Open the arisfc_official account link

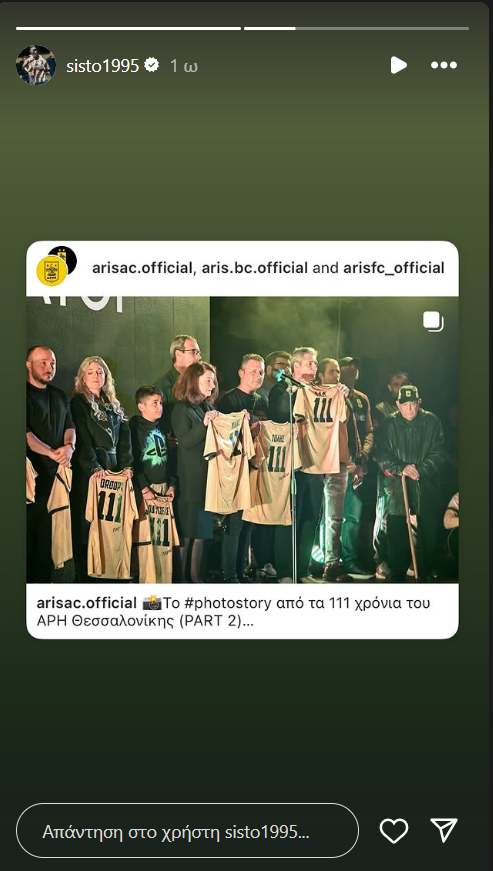tap(394, 268)
